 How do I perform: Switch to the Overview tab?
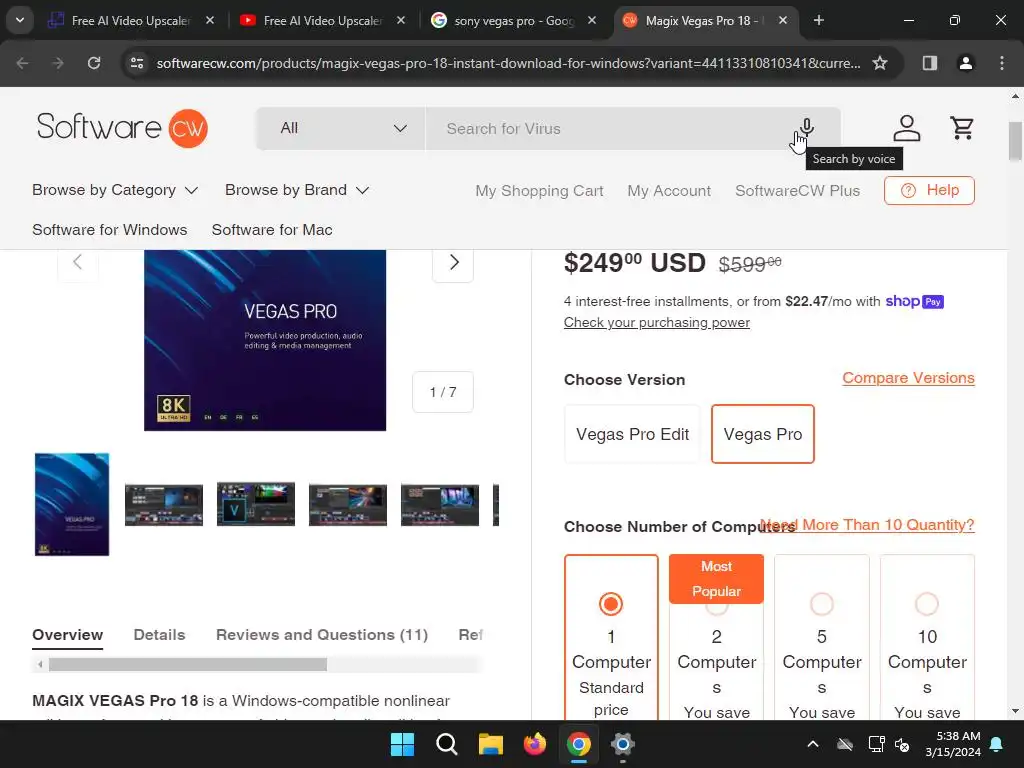tap(67, 635)
